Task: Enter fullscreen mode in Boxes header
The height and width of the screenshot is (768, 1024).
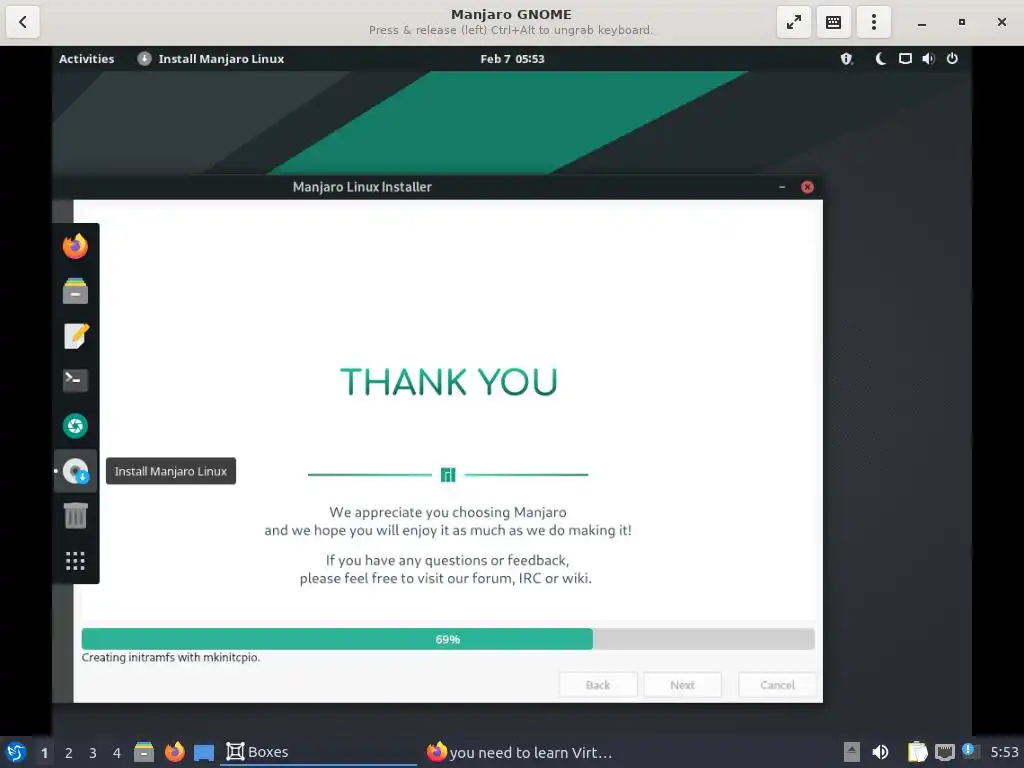Action: click(793, 22)
